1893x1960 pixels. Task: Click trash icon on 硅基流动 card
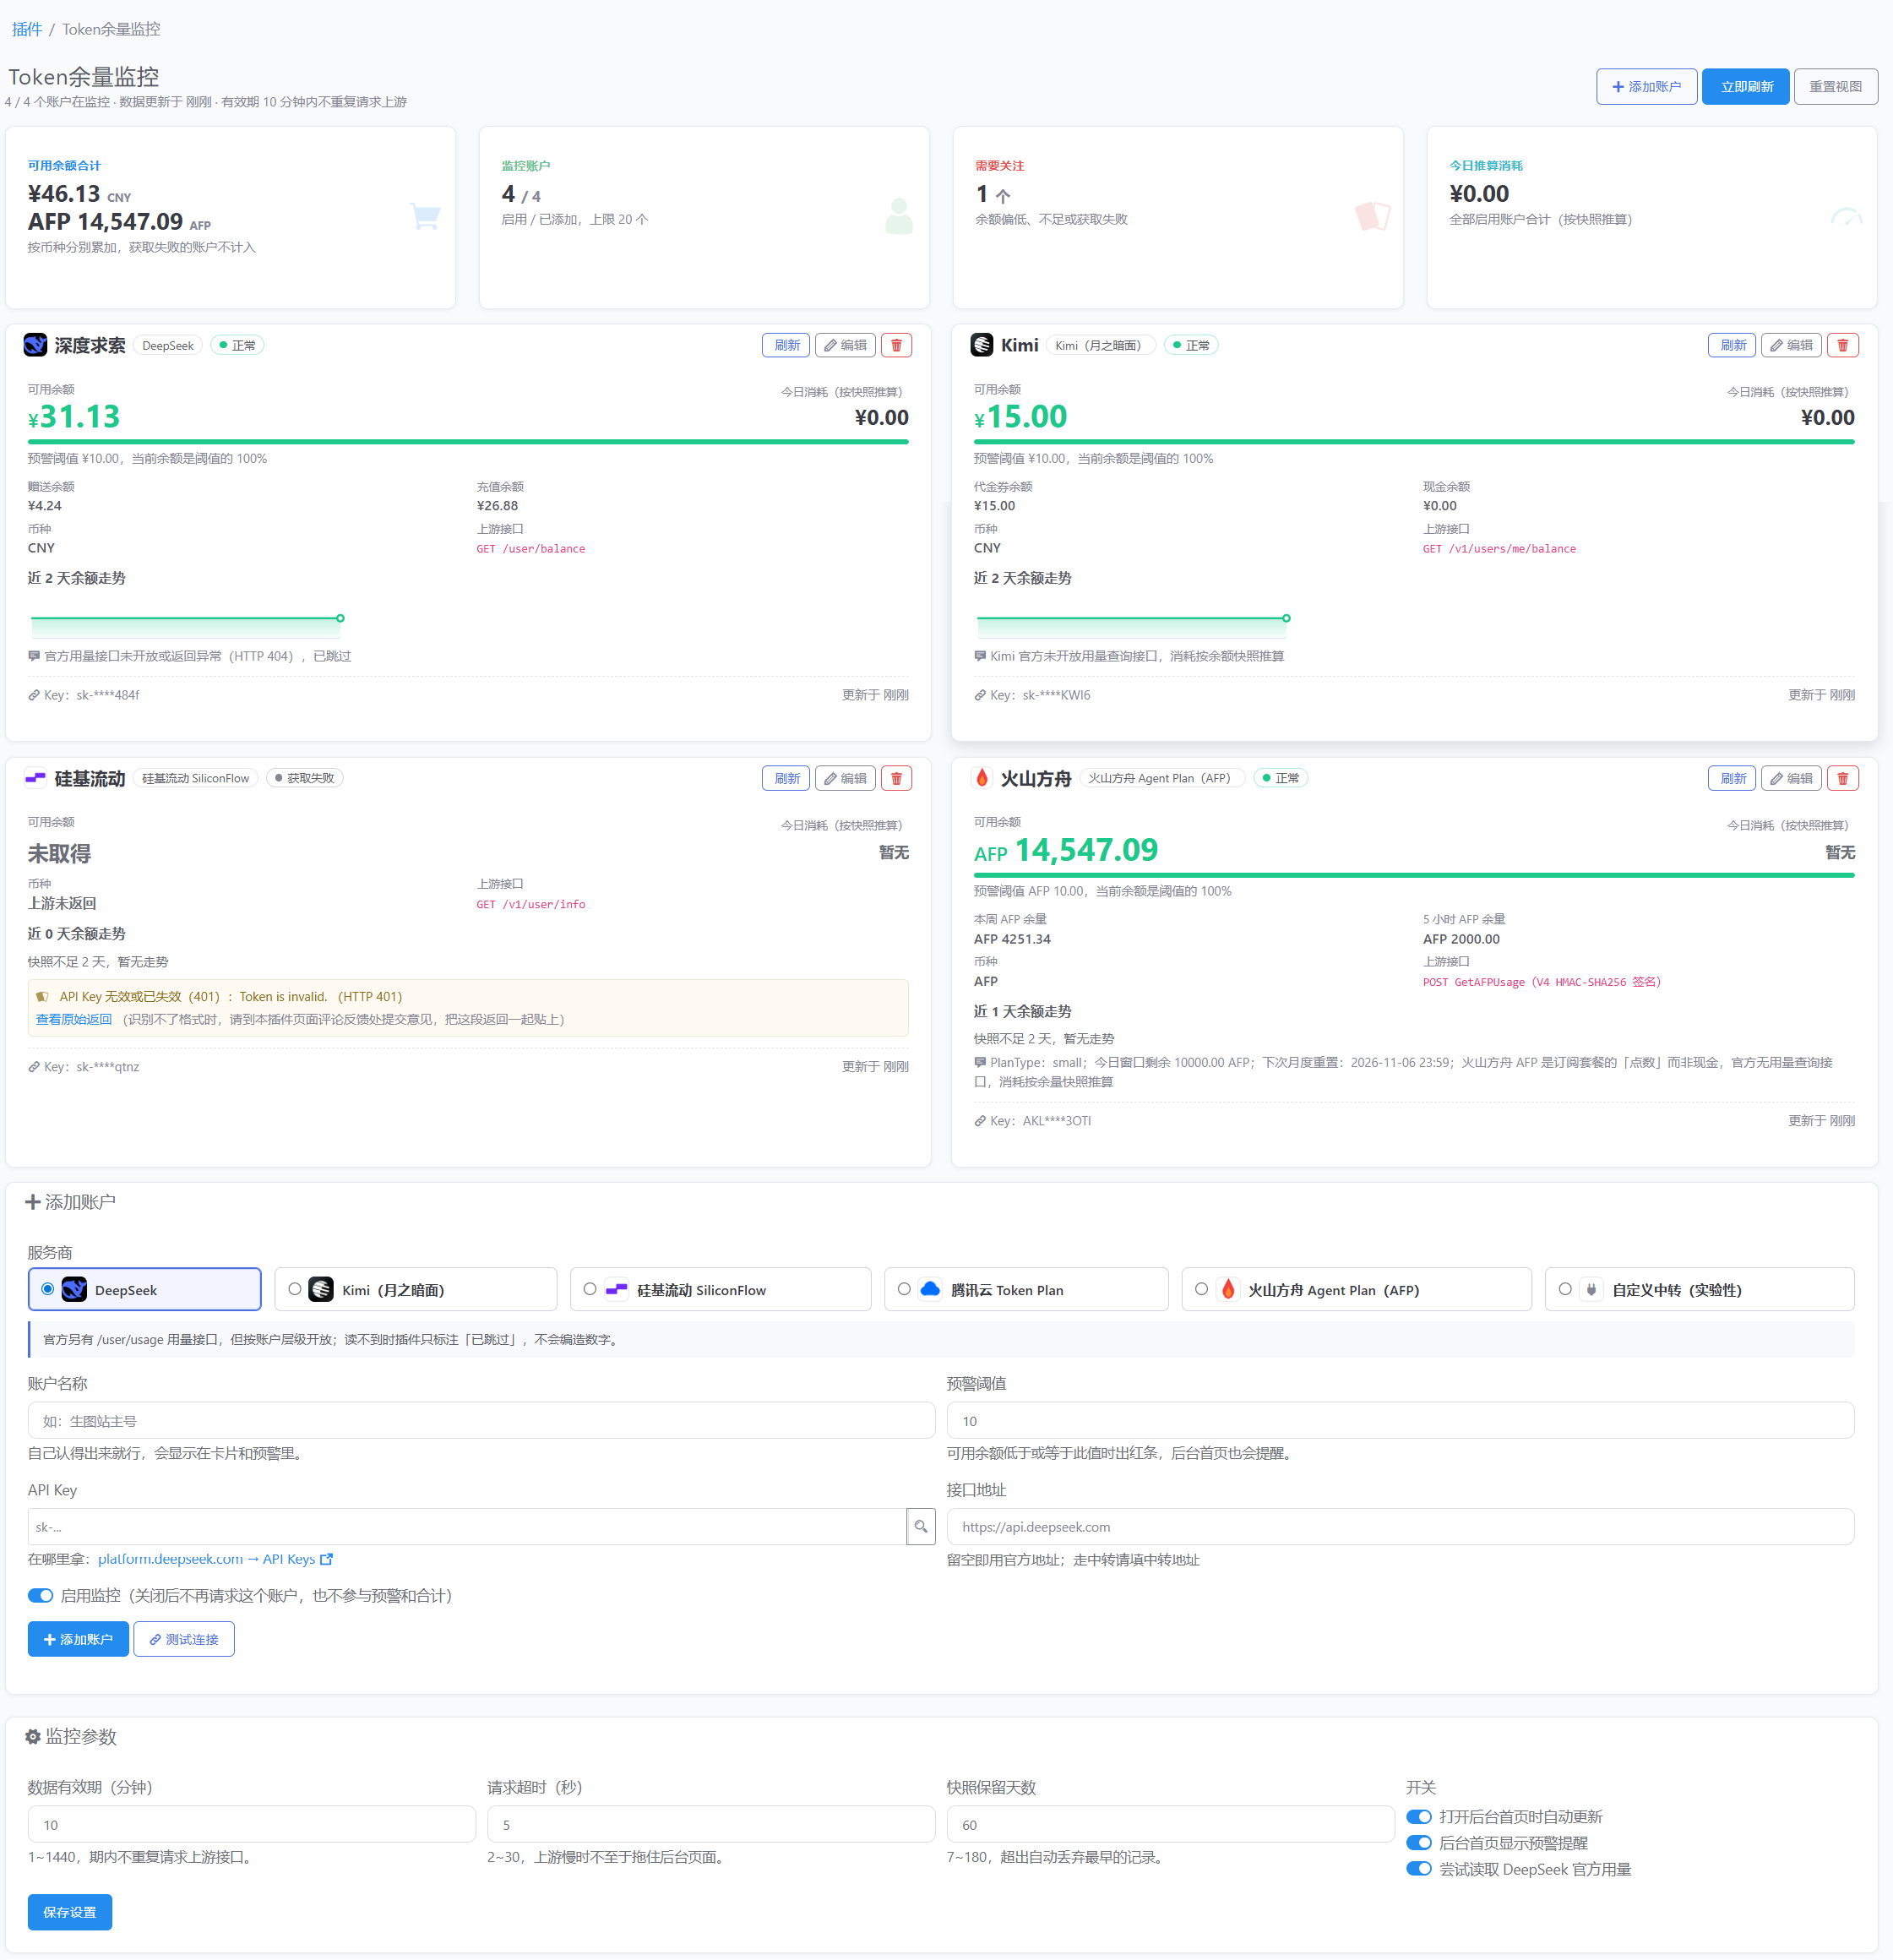point(896,778)
